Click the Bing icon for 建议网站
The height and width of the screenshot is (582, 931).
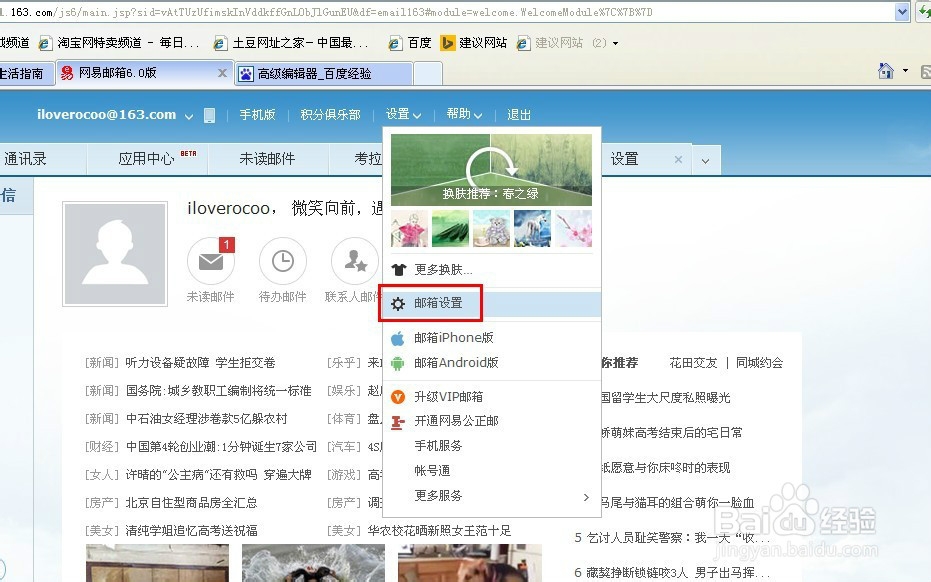click(x=447, y=43)
